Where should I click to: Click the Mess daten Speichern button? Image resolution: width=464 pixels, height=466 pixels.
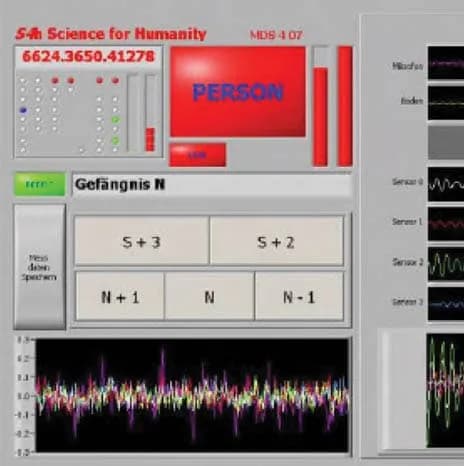(39, 267)
